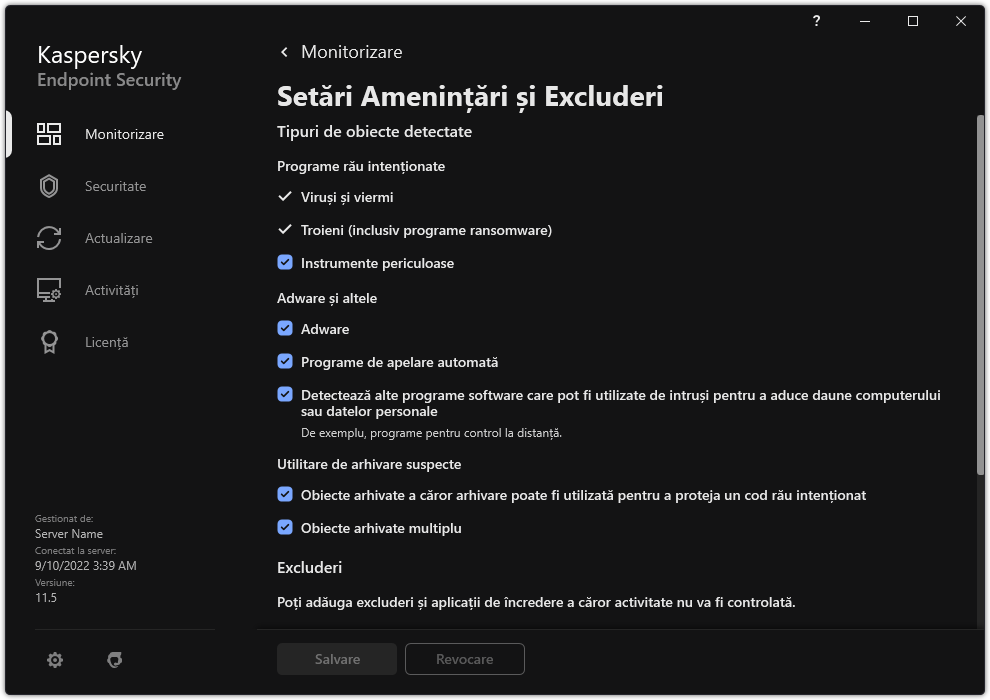Toggle the Adware checkbox
This screenshot has width=990, height=700.
285,329
